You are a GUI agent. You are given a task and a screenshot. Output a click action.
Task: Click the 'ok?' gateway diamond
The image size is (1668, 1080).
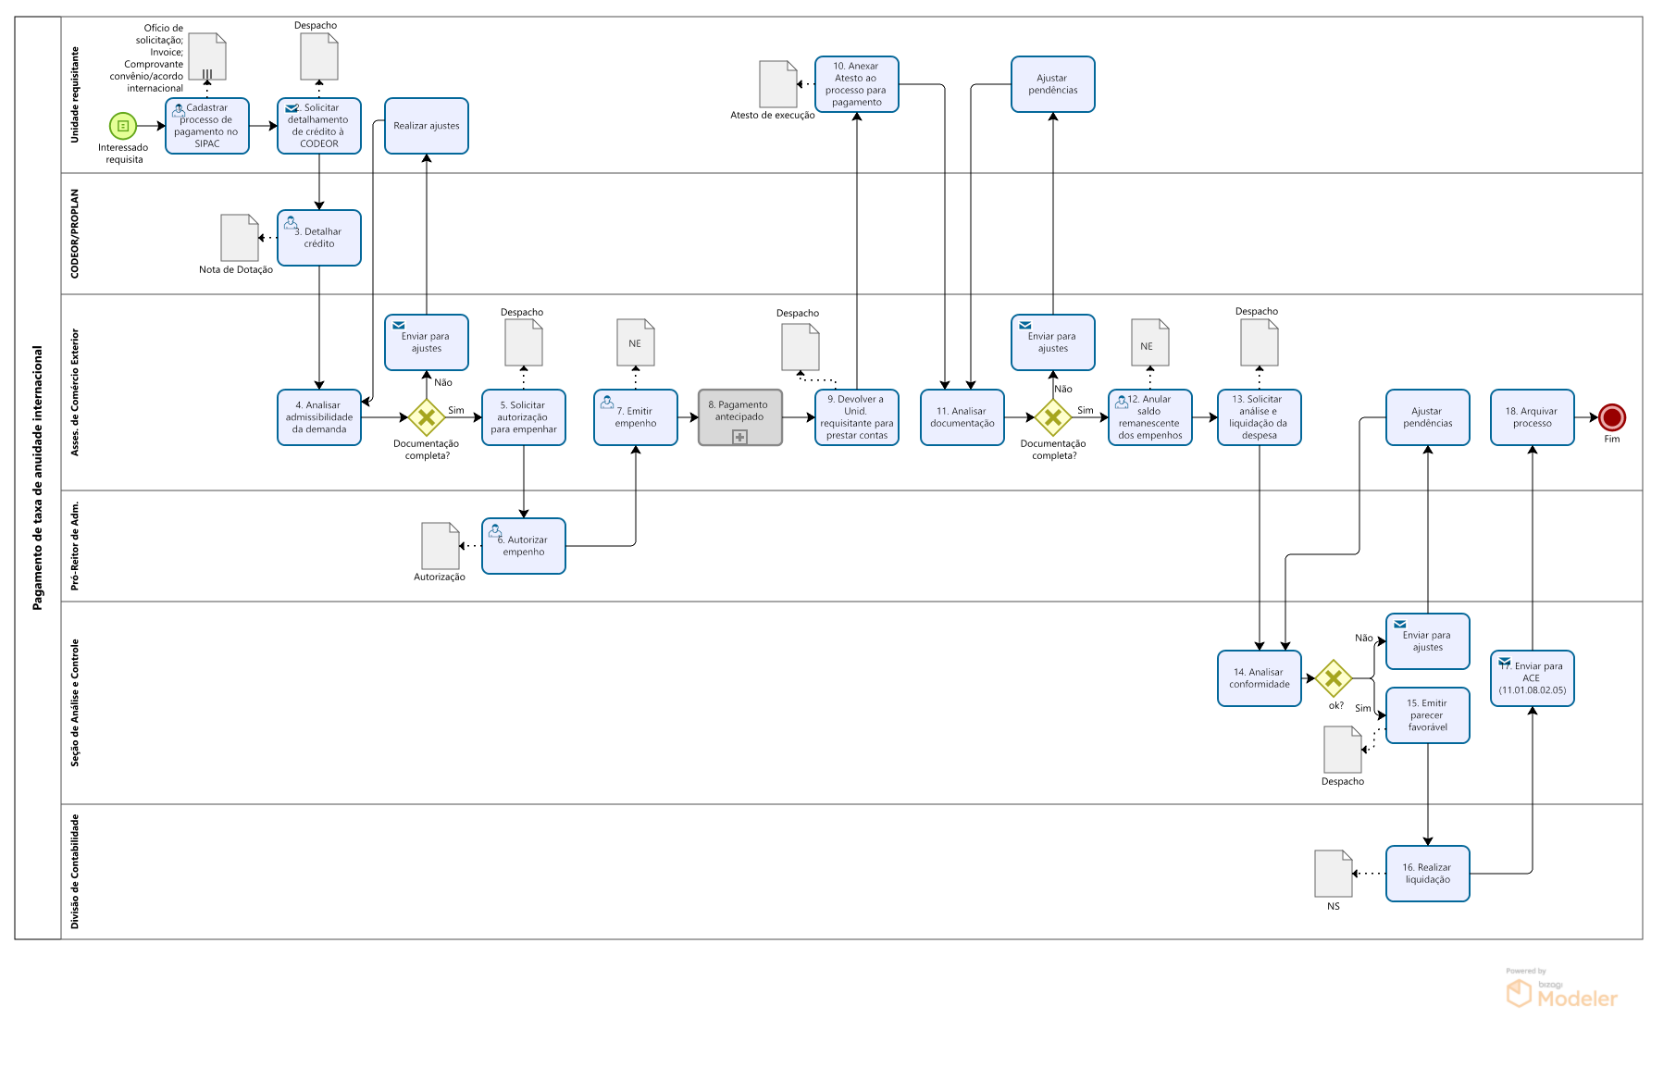pyautogui.click(x=1333, y=678)
